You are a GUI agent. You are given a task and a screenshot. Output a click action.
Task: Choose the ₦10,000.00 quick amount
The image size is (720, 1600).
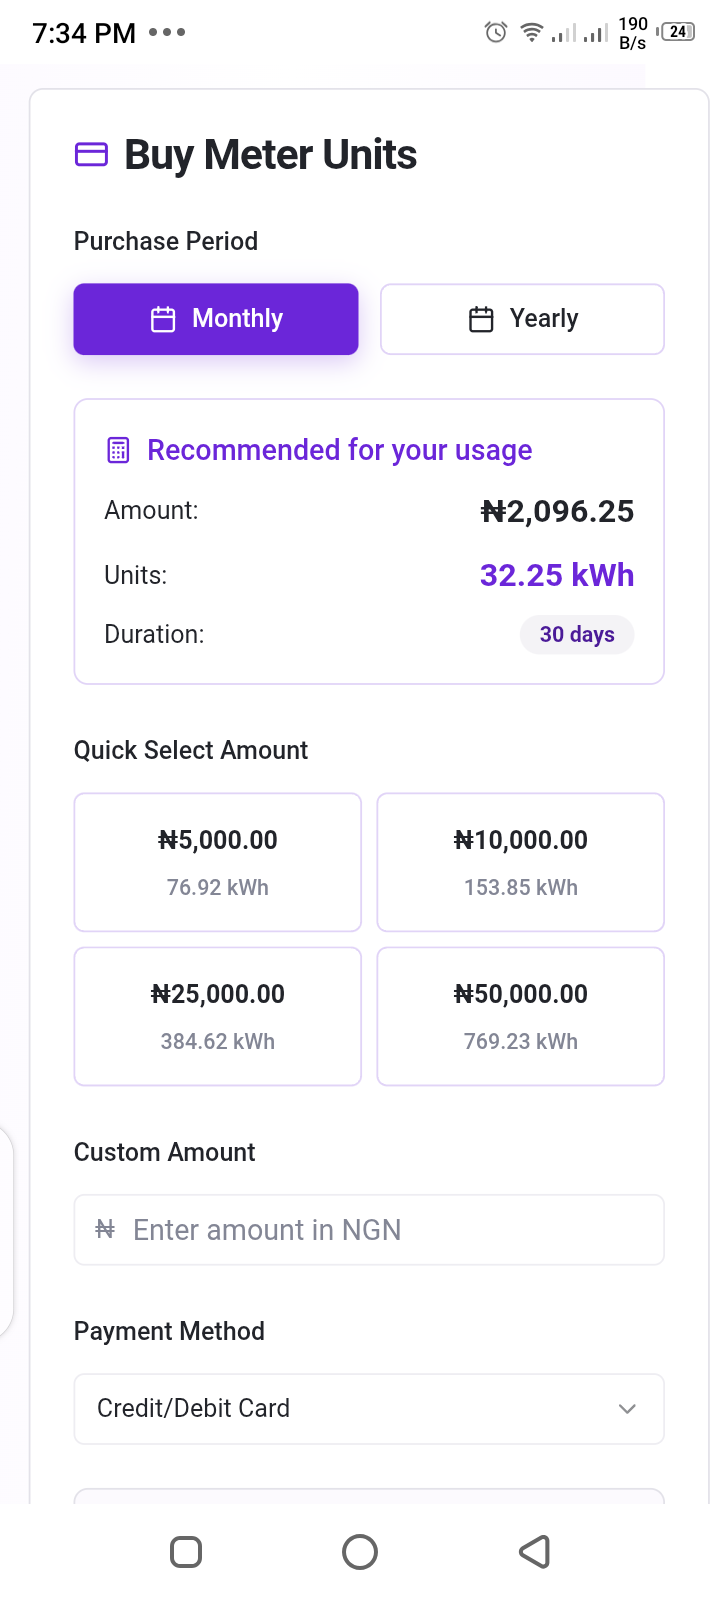pos(521,862)
